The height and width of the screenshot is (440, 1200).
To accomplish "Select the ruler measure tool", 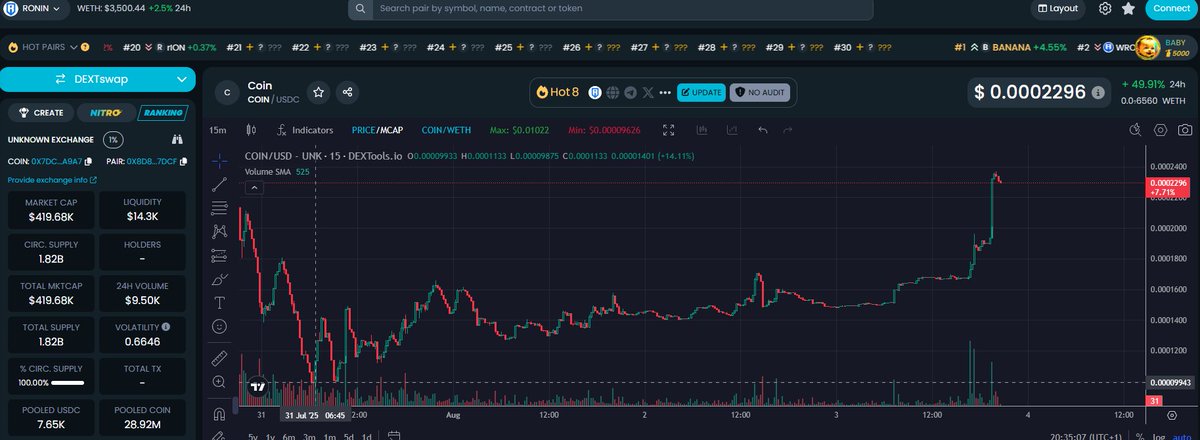I will [x=220, y=358].
